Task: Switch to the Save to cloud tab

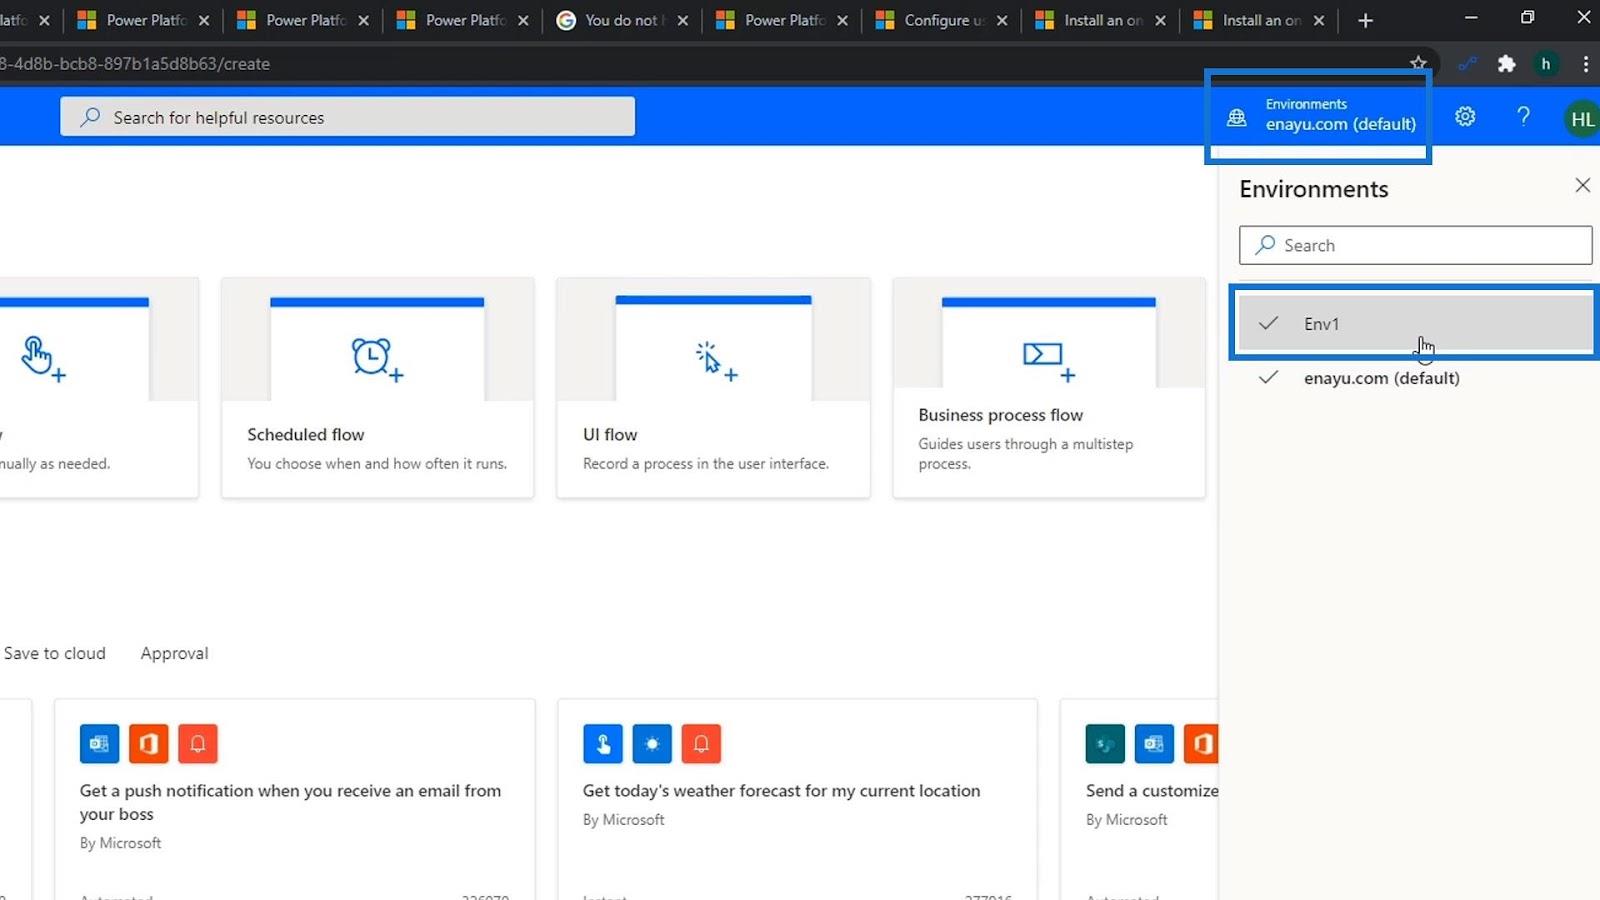Action: tap(54, 653)
